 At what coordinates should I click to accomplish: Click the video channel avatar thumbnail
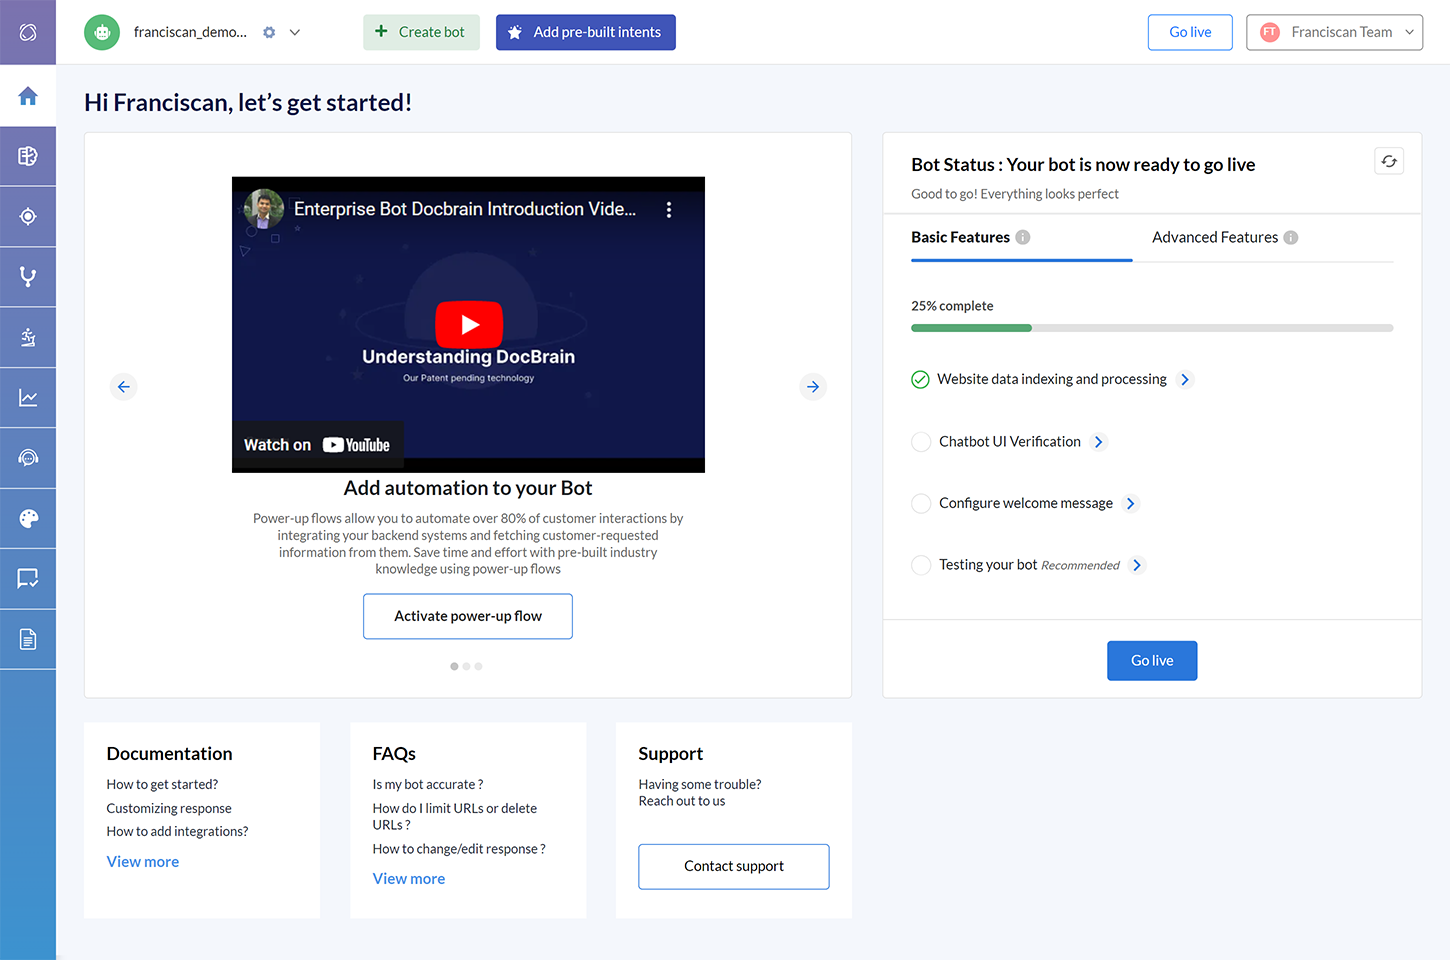(x=264, y=209)
